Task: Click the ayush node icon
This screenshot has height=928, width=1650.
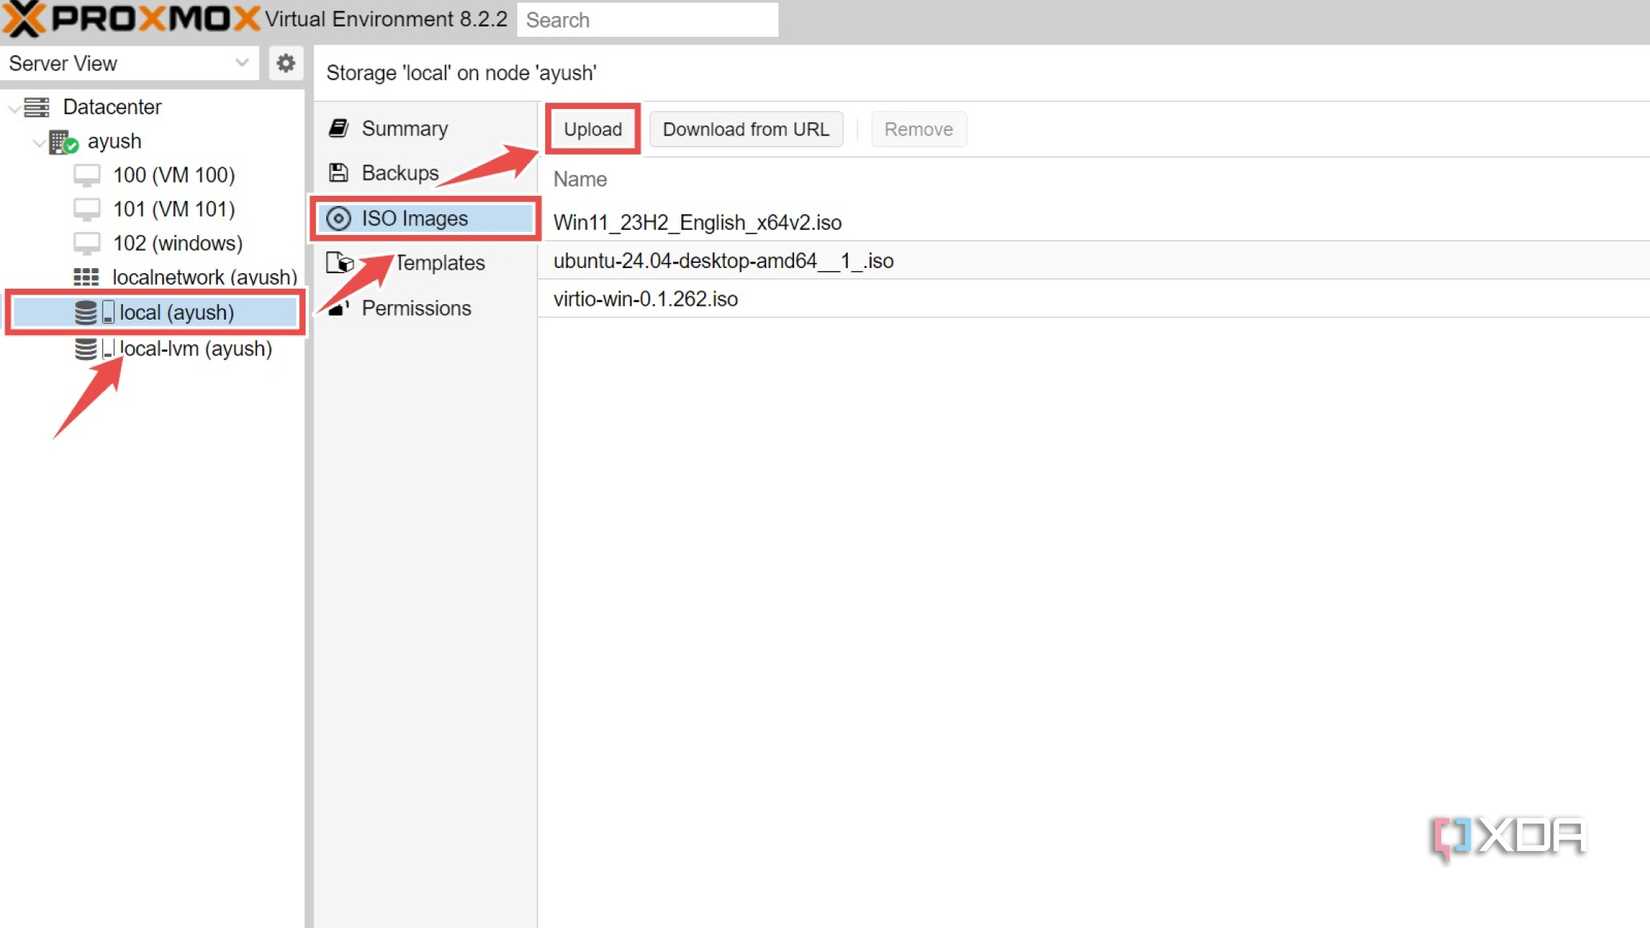Action: [x=63, y=142]
